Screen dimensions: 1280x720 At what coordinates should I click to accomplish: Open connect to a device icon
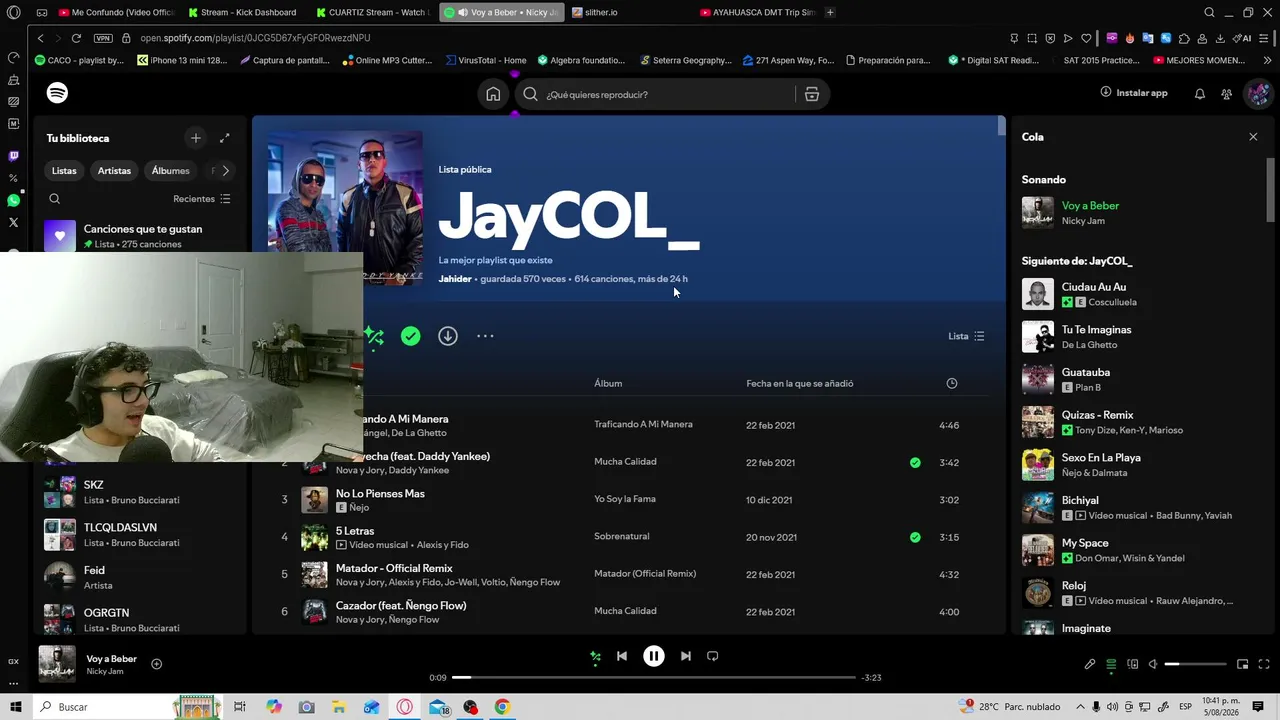pyautogui.click(x=1132, y=664)
